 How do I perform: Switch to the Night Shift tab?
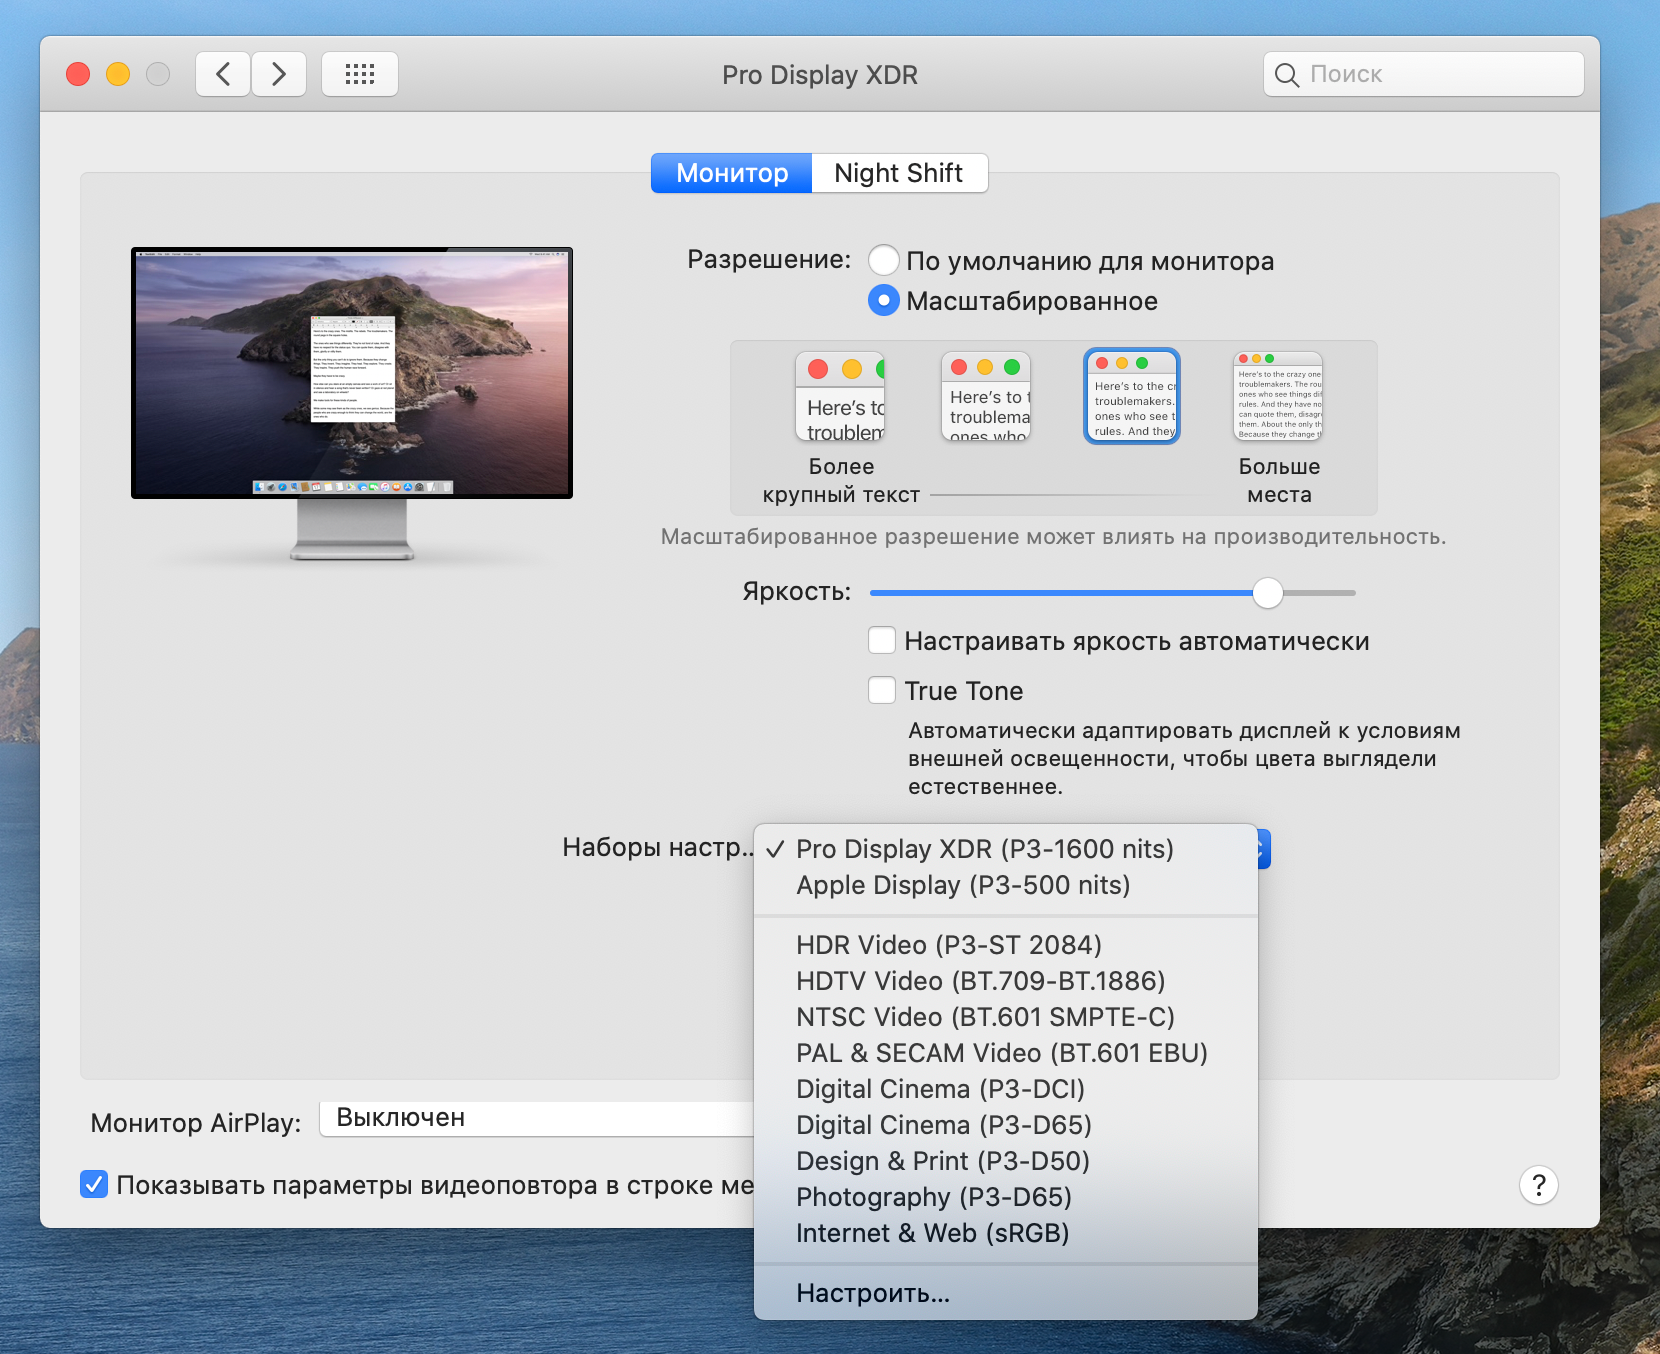[899, 173]
